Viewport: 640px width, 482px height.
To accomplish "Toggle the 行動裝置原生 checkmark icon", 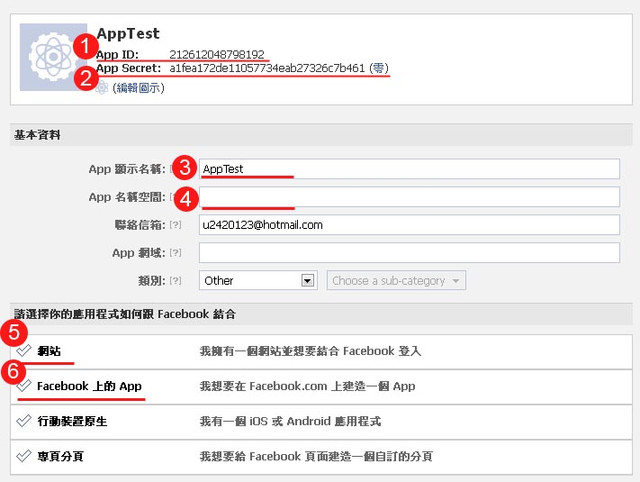I will coord(24,420).
